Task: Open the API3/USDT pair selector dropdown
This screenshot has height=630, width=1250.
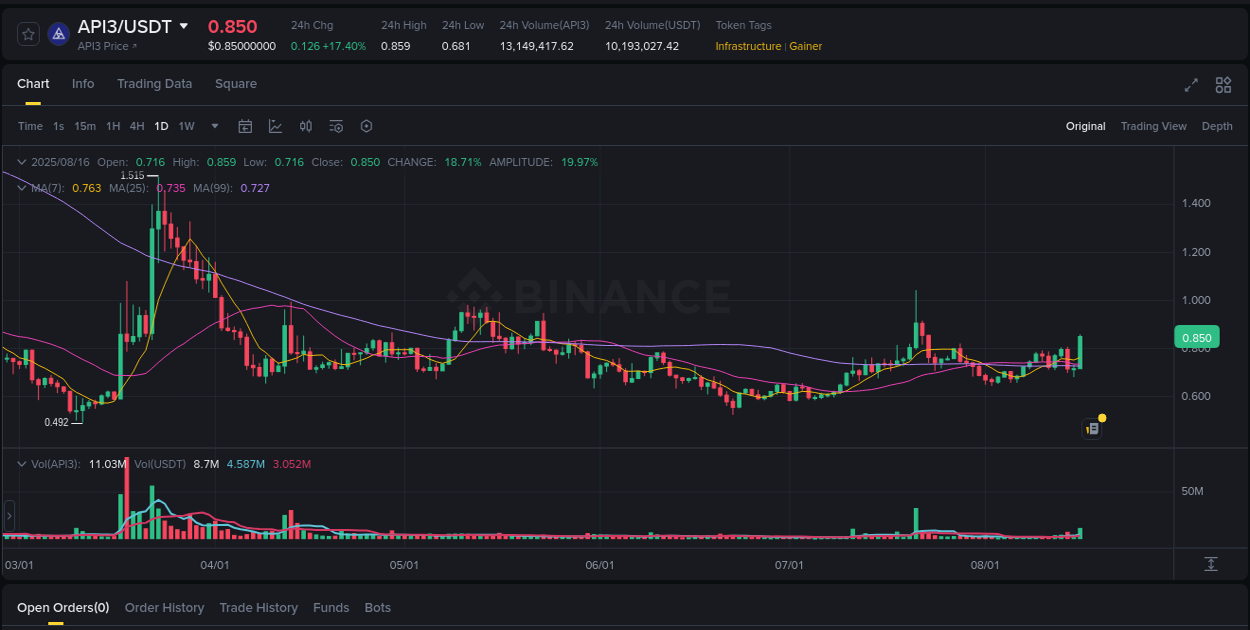Action: coord(183,26)
